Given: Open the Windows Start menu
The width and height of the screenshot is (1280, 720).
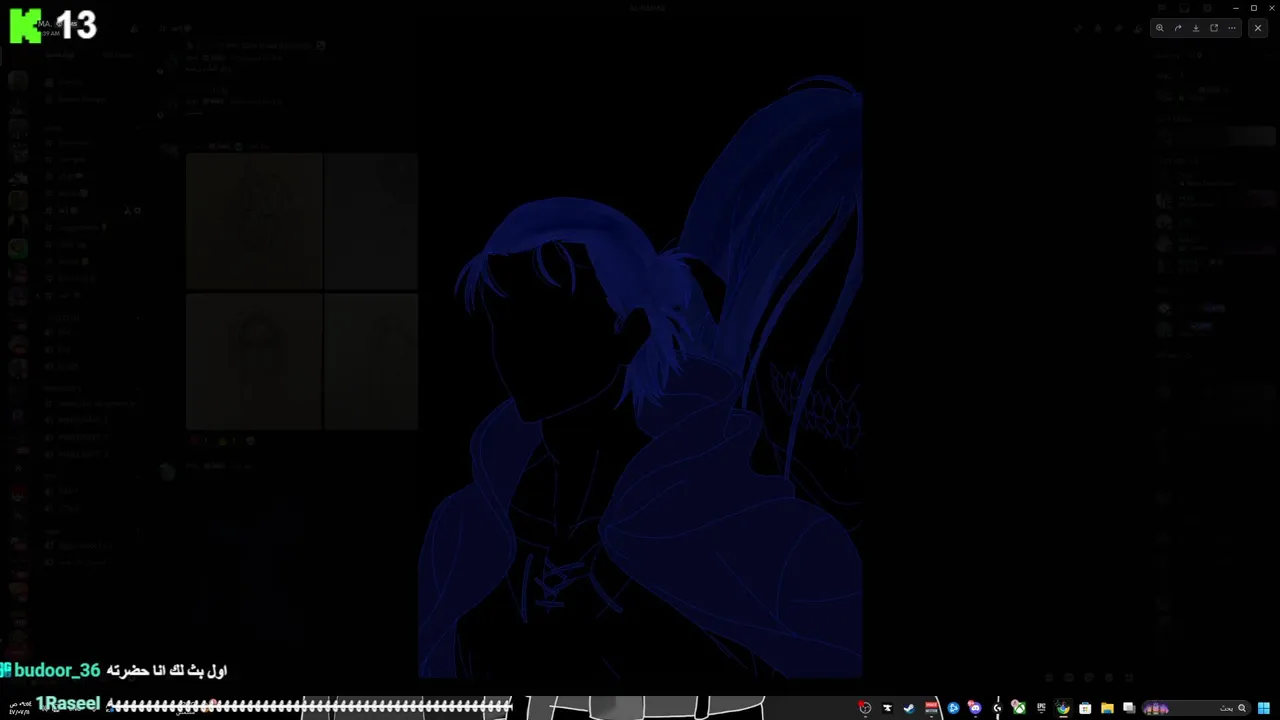Looking at the screenshot, I should pyautogui.click(x=1264, y=708).
